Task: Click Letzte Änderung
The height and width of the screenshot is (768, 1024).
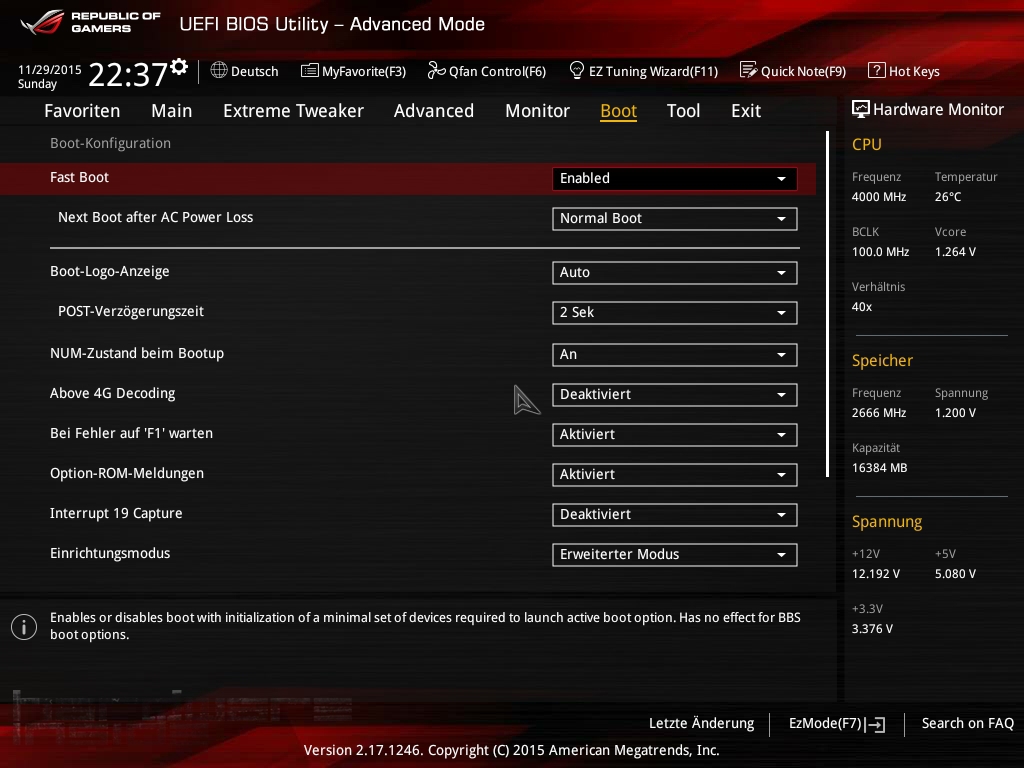Action: click(701, 723)
